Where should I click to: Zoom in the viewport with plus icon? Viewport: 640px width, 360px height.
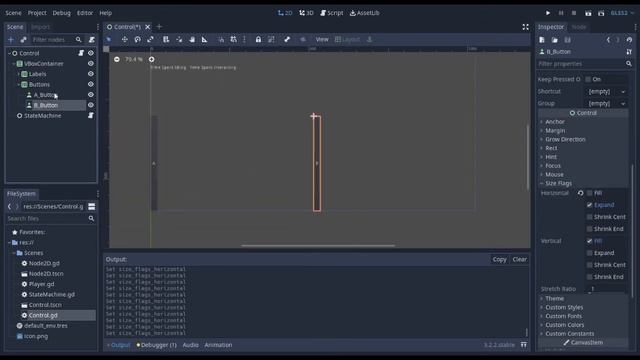[151, 59]
